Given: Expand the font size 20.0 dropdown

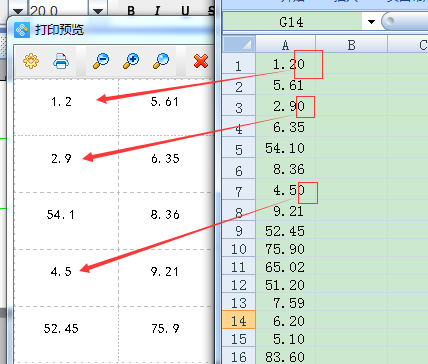Looking at the screenshot, I should (98, 11).
